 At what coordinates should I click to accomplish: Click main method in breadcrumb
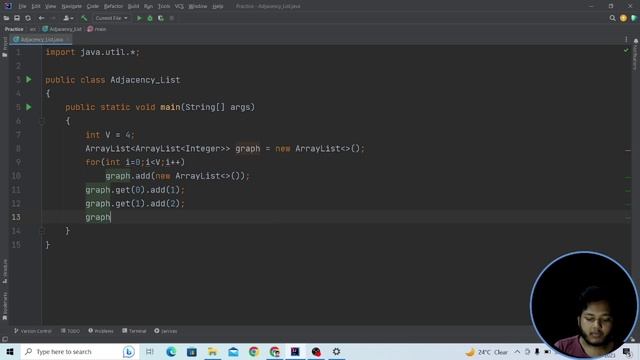97,29
